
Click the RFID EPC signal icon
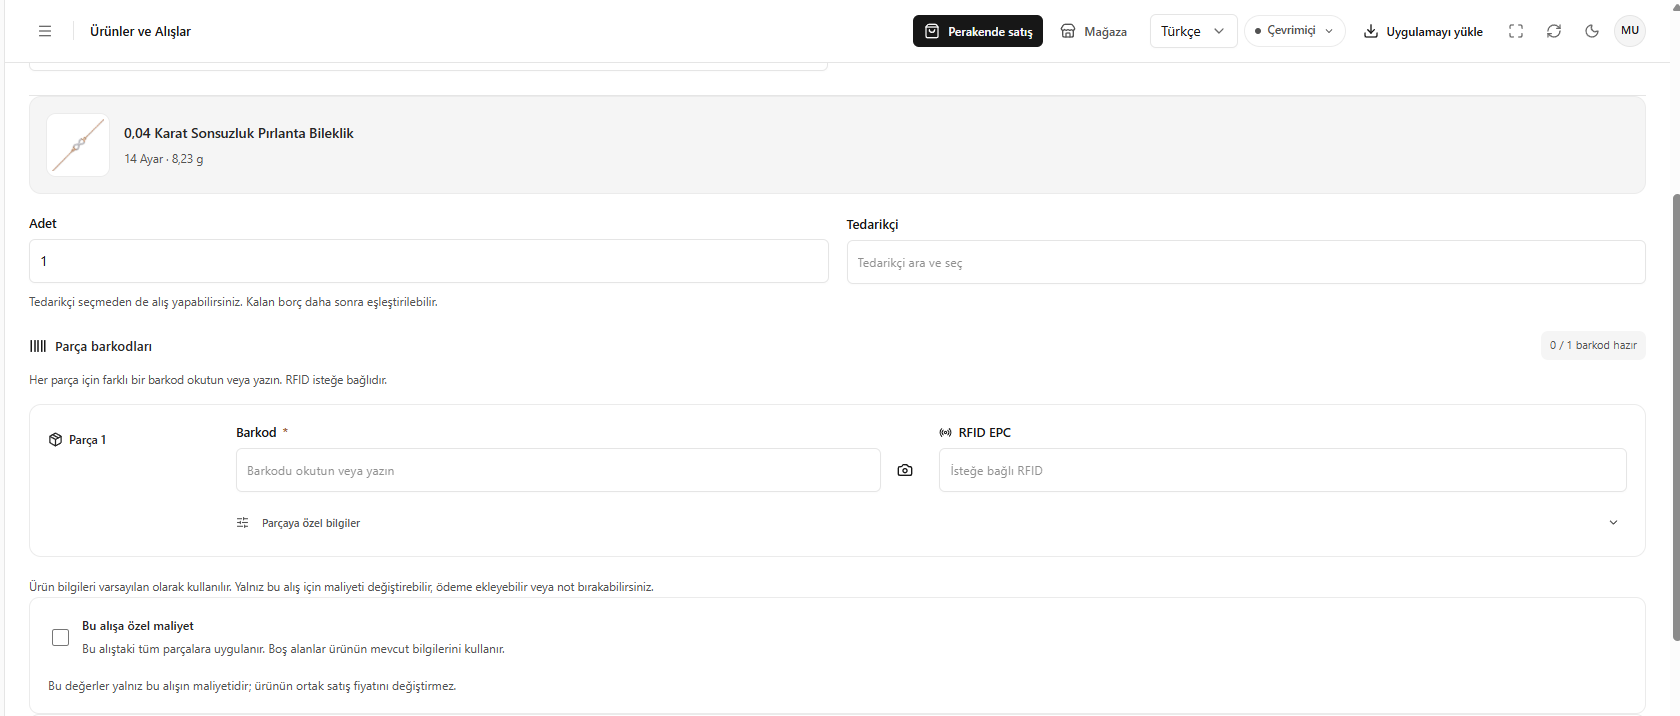945,433
